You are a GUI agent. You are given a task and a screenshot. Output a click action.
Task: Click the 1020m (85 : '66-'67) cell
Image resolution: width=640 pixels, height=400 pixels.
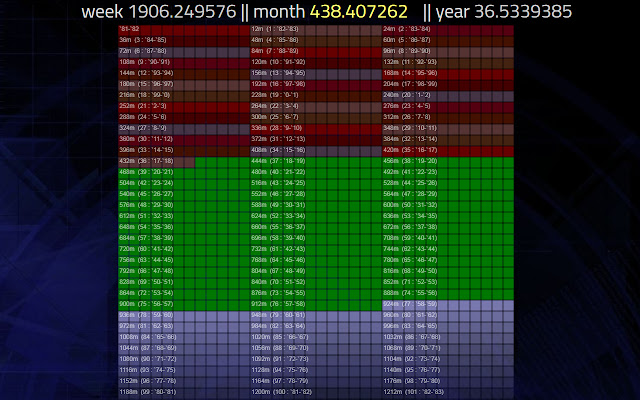pos(316,339)
